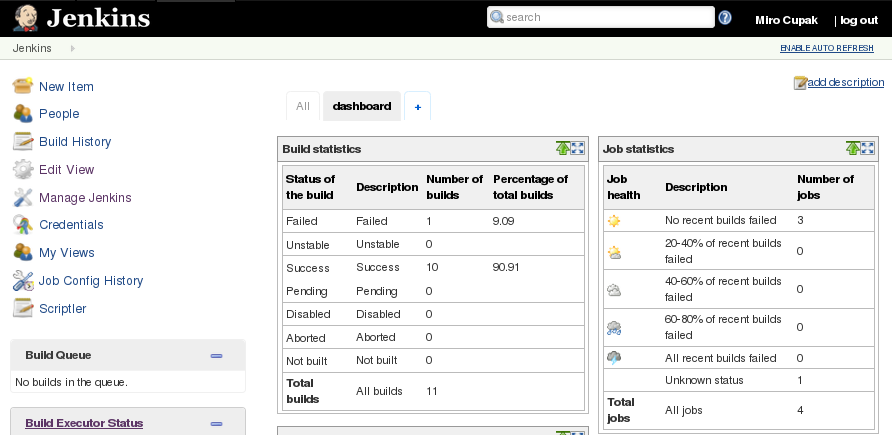Click the Jenkins title text in header
This screenshot has height=435, width=892.
[98, 18]
